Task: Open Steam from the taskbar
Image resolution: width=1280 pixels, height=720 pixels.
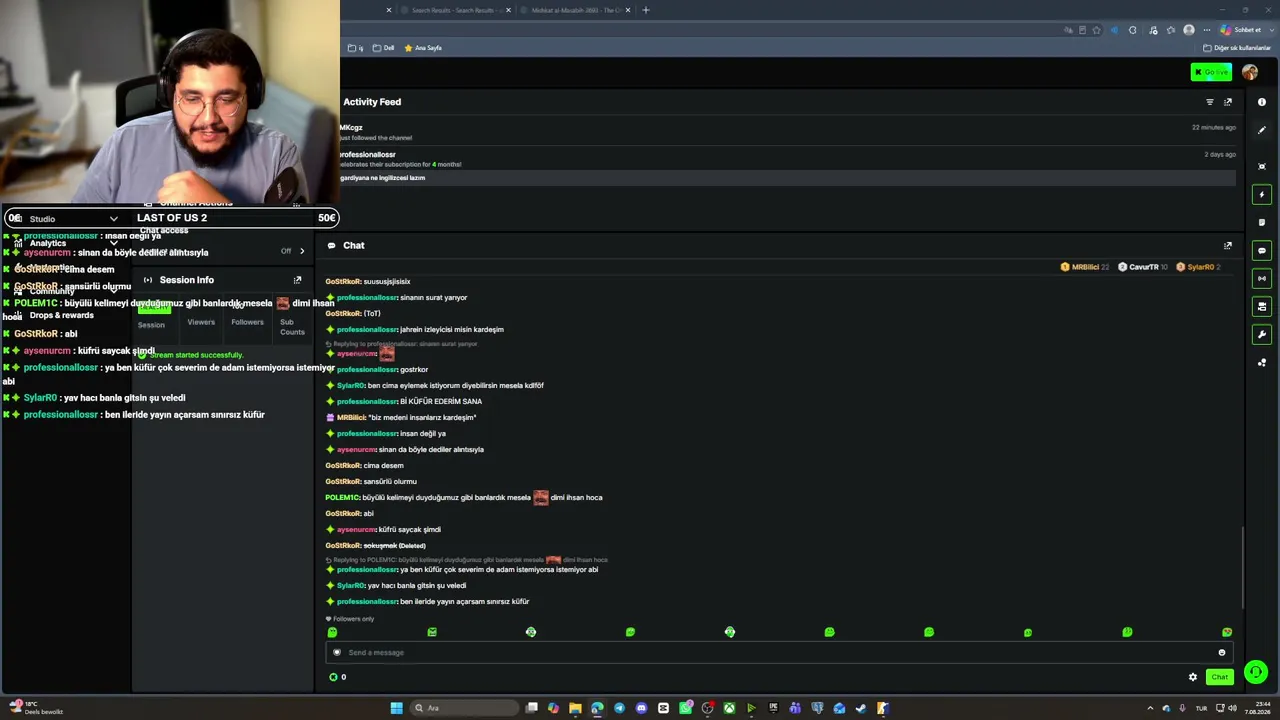Action: click(x=861, y=708)
